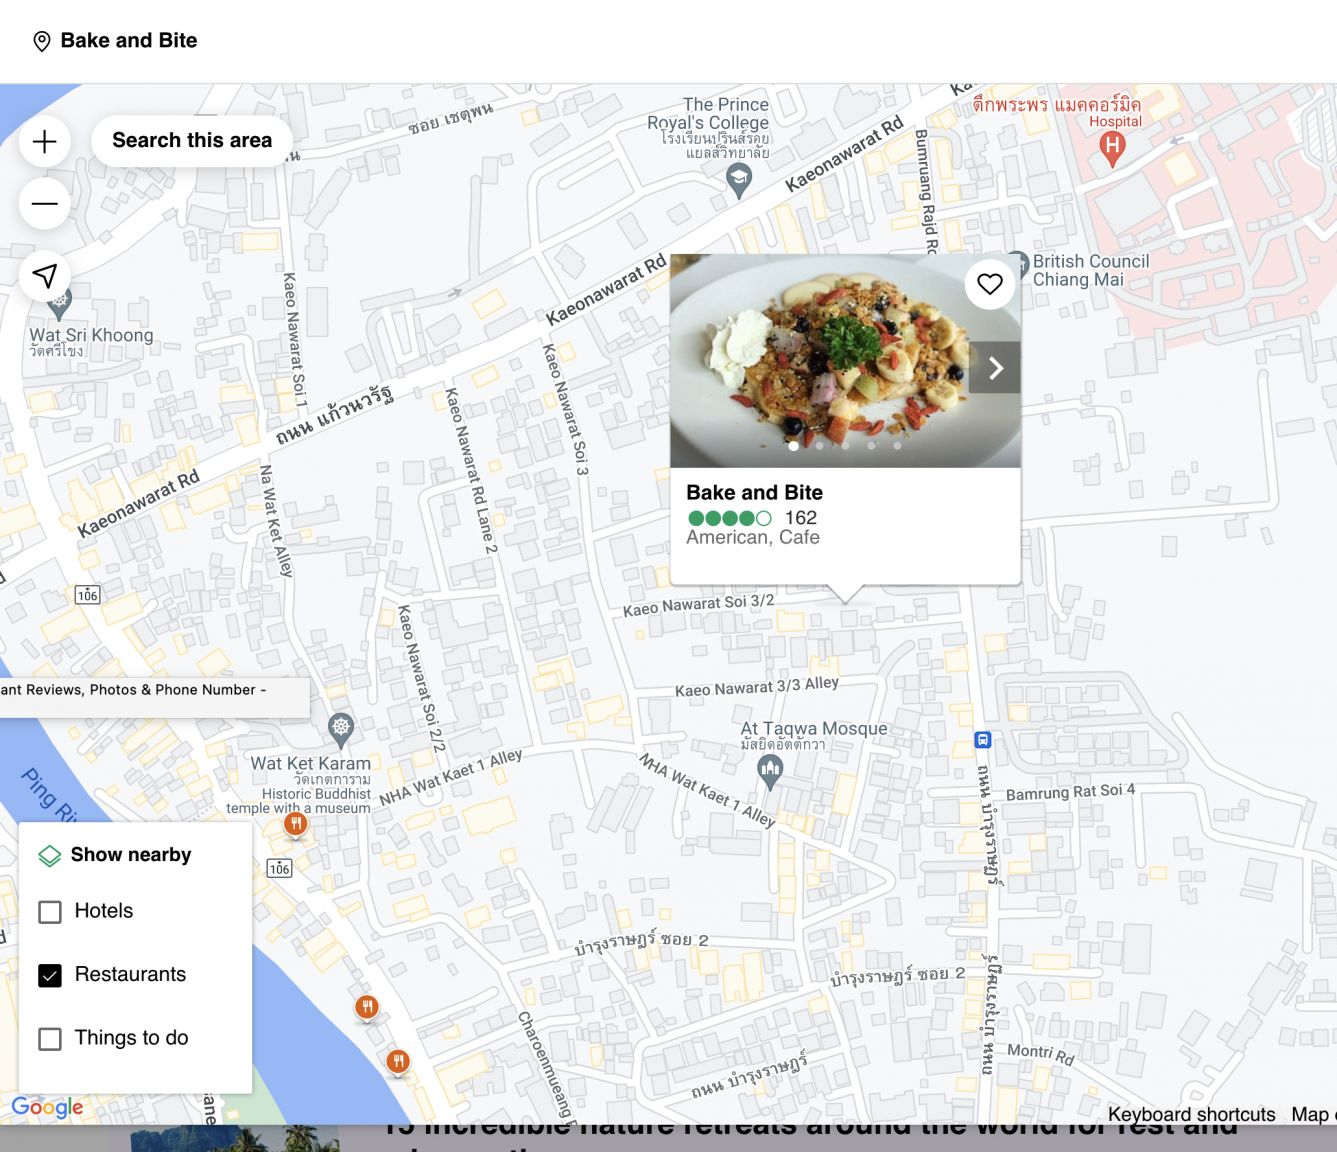This screenshot has width=1337, height=1152.
Task: Click the Bake and Bite page title
Action: 129,41
